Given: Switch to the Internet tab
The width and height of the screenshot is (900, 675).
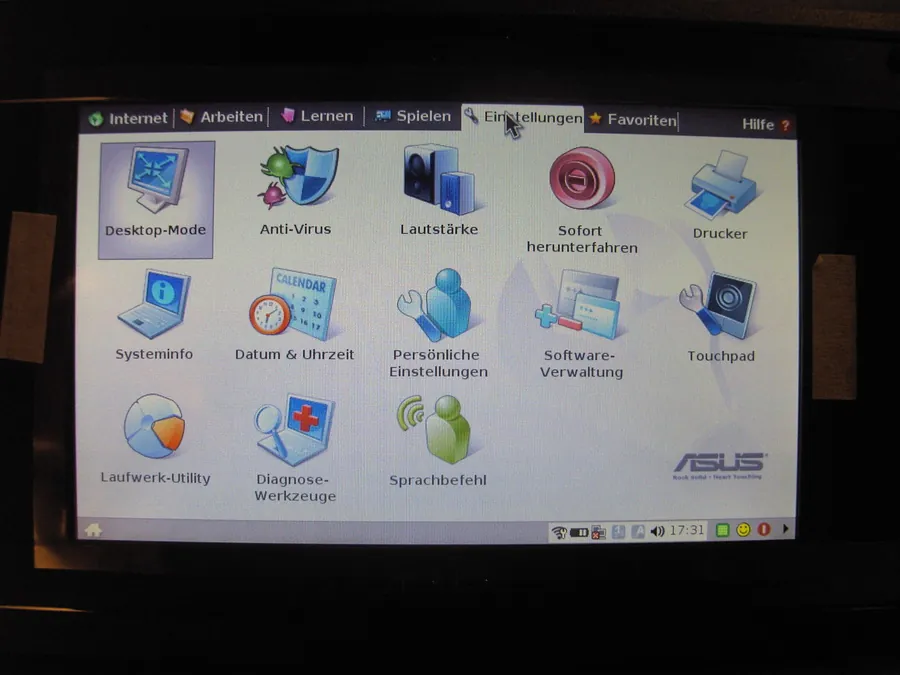Looking at the screenshot, I should (x=128, y=118).
